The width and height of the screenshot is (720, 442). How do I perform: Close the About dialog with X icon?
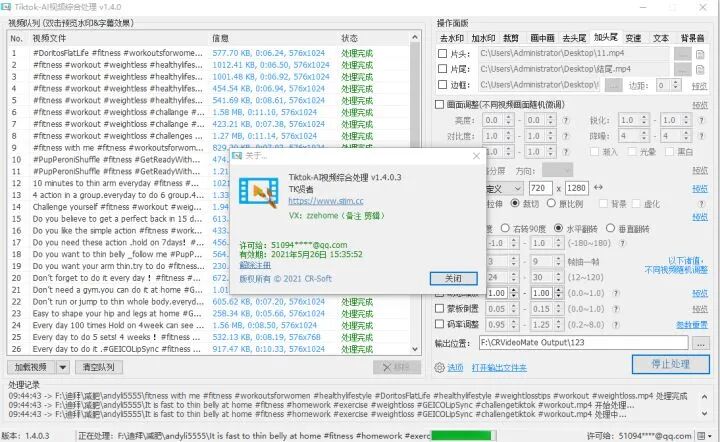pyautogui.click(x=476, y=156)
